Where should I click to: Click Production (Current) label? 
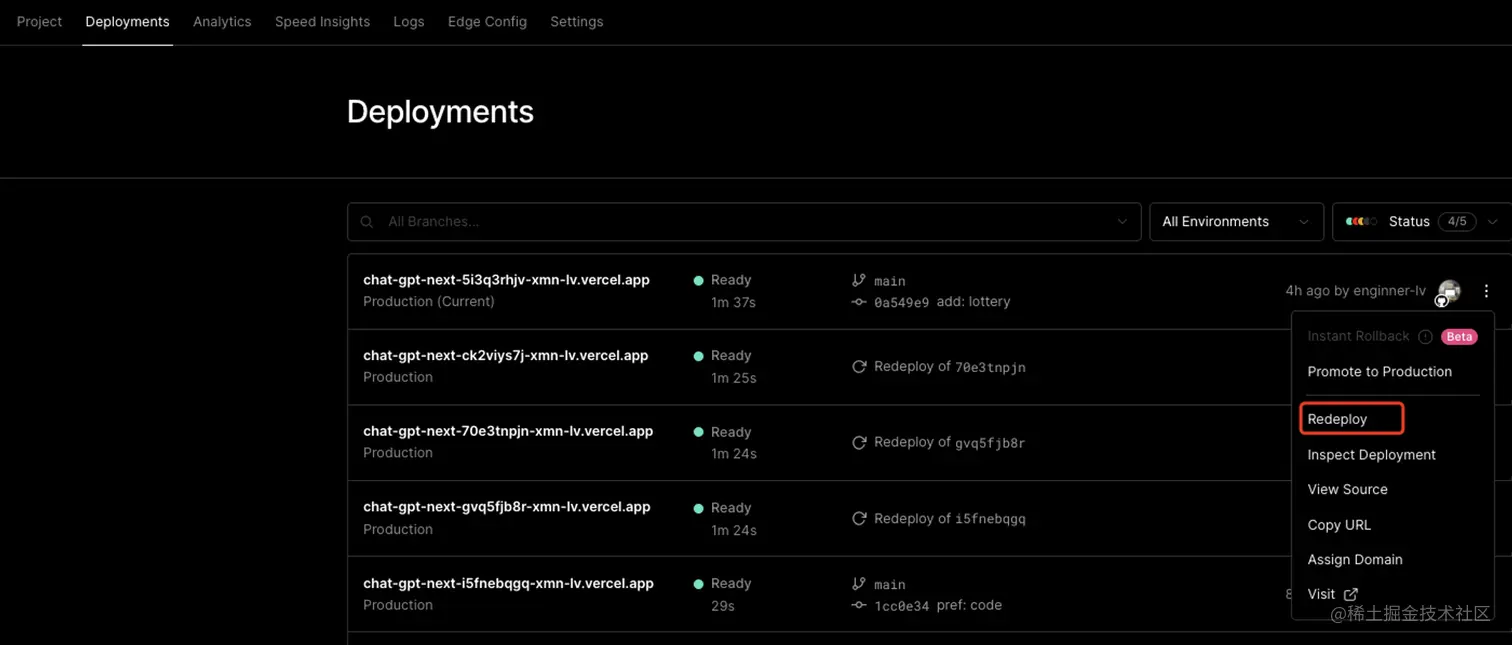[x=429, y=301]
